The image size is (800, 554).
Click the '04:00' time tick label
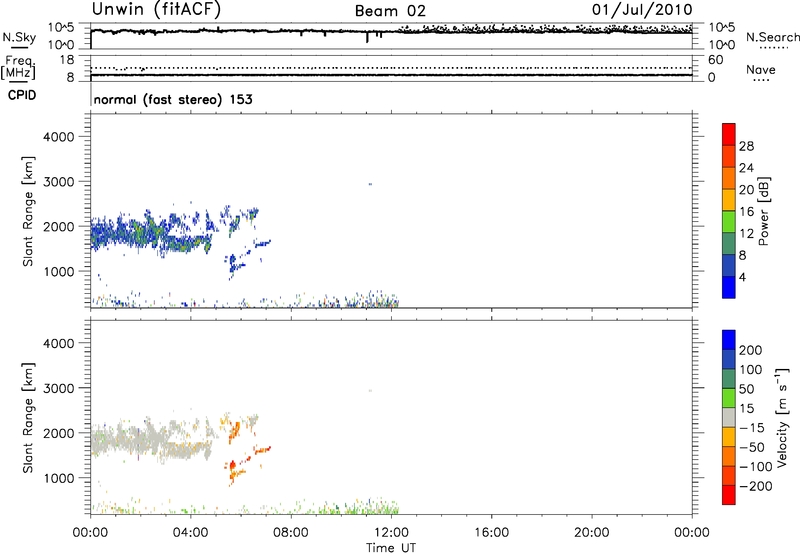tap(191, 533)
